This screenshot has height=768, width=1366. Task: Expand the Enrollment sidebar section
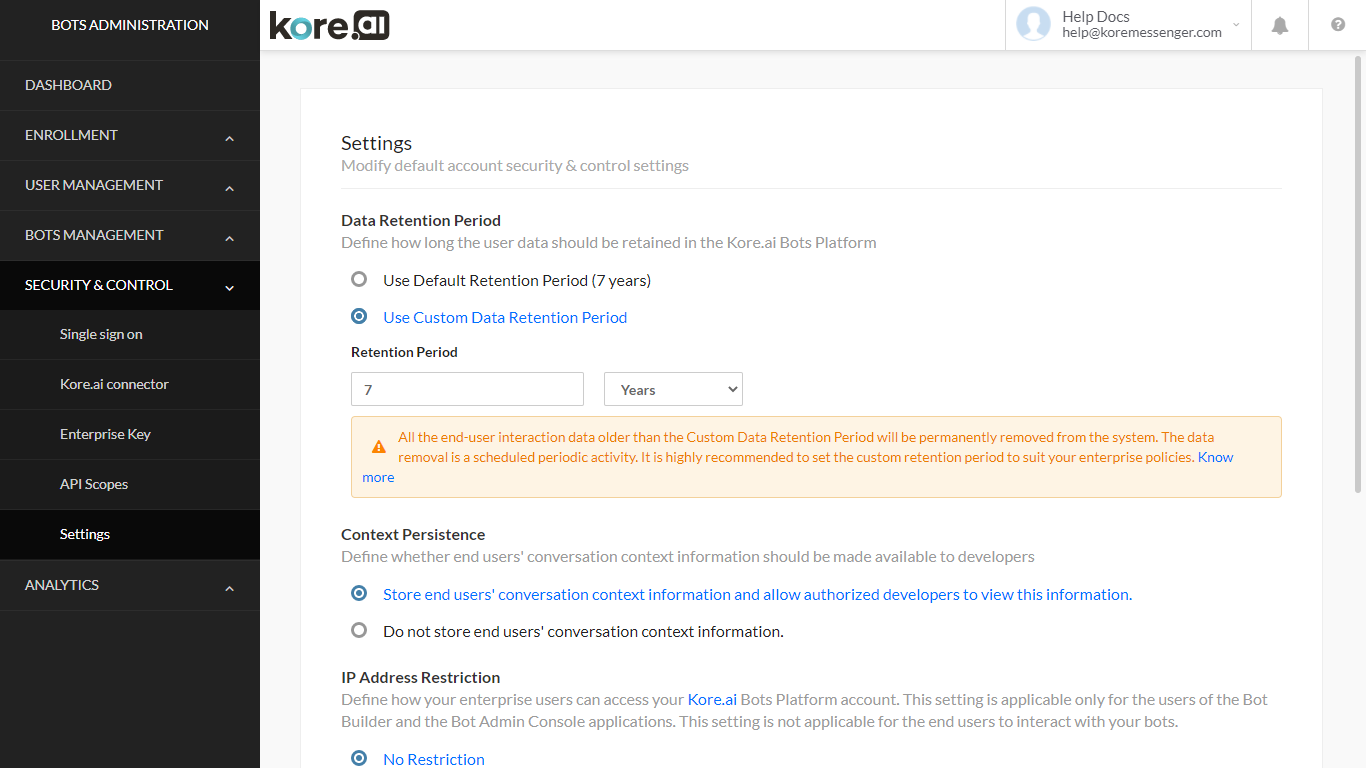tap(130, 135)
